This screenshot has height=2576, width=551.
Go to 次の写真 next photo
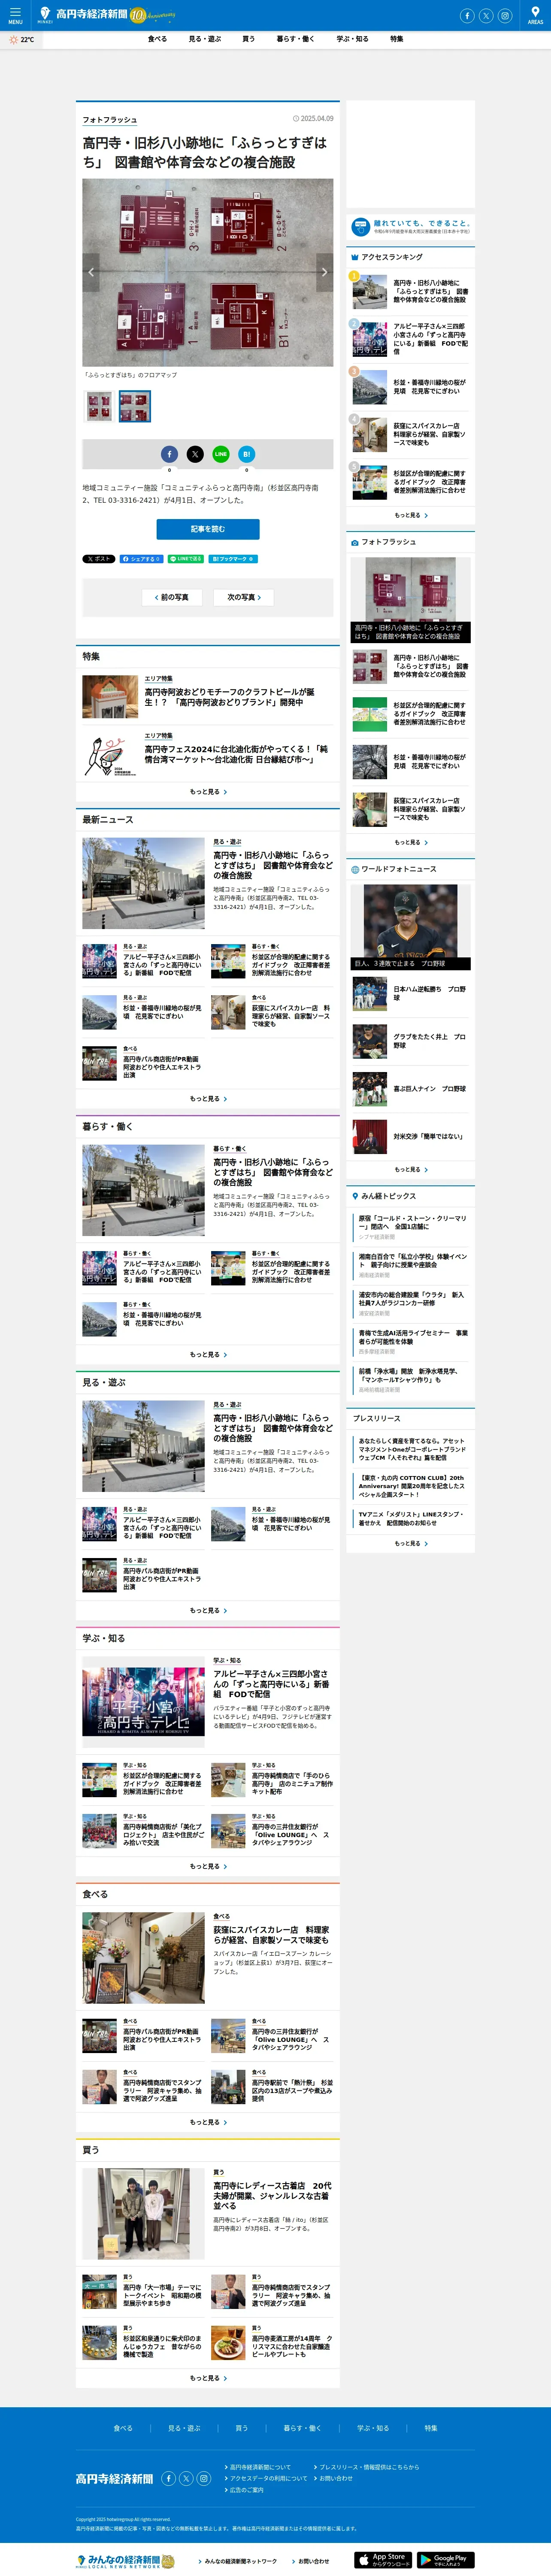244,597
